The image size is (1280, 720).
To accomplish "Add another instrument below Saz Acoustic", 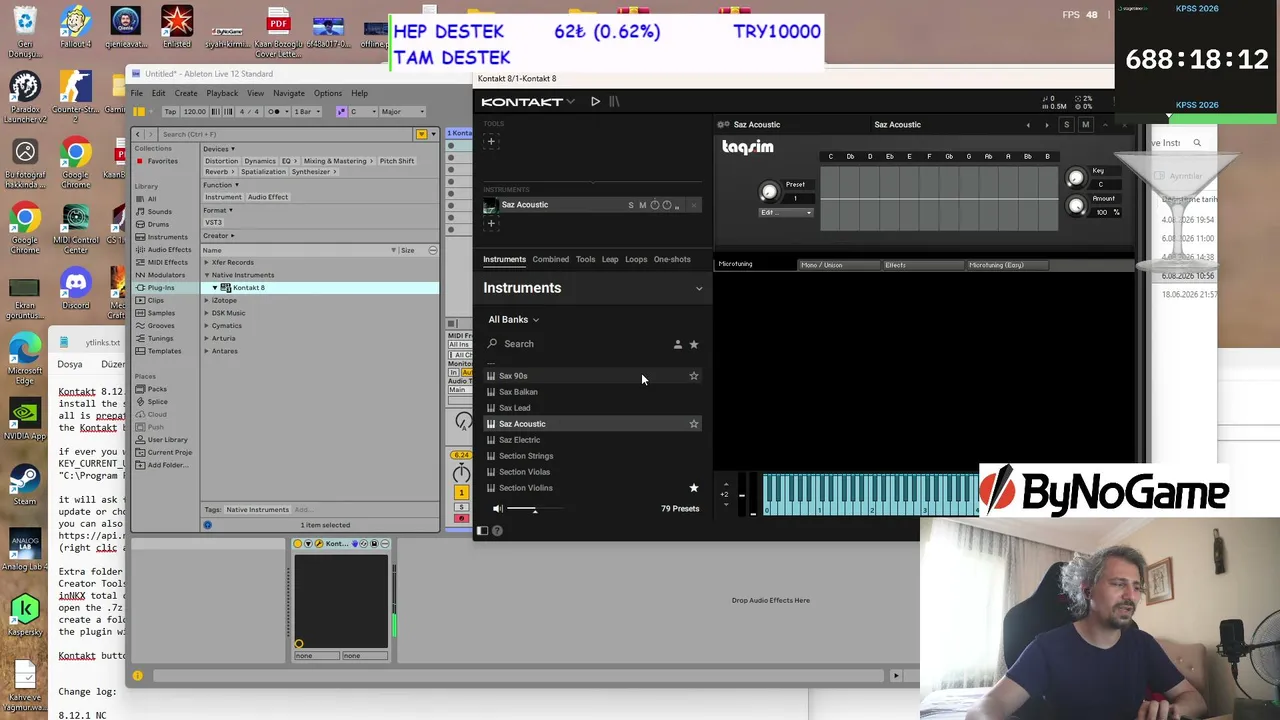I will (491, 223).
